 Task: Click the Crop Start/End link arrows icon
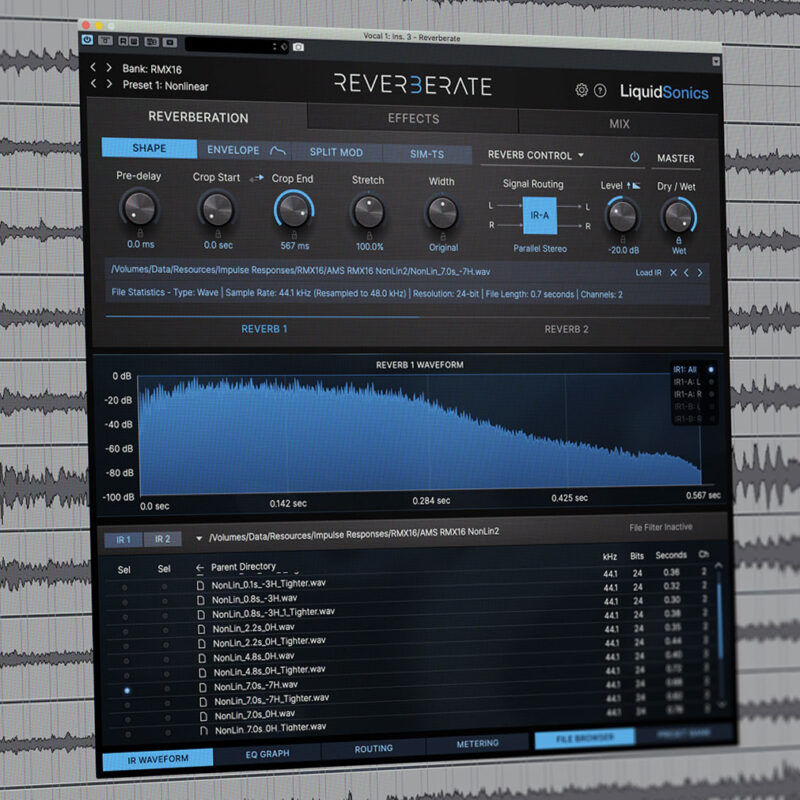[x=257, y=178]
